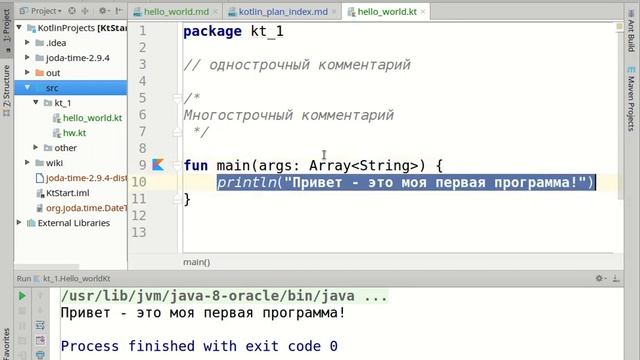This screenshot has width=640, height=360.
Task: Click the scroll-from-source target icon in Project toolbar
Action: (72, 11)
